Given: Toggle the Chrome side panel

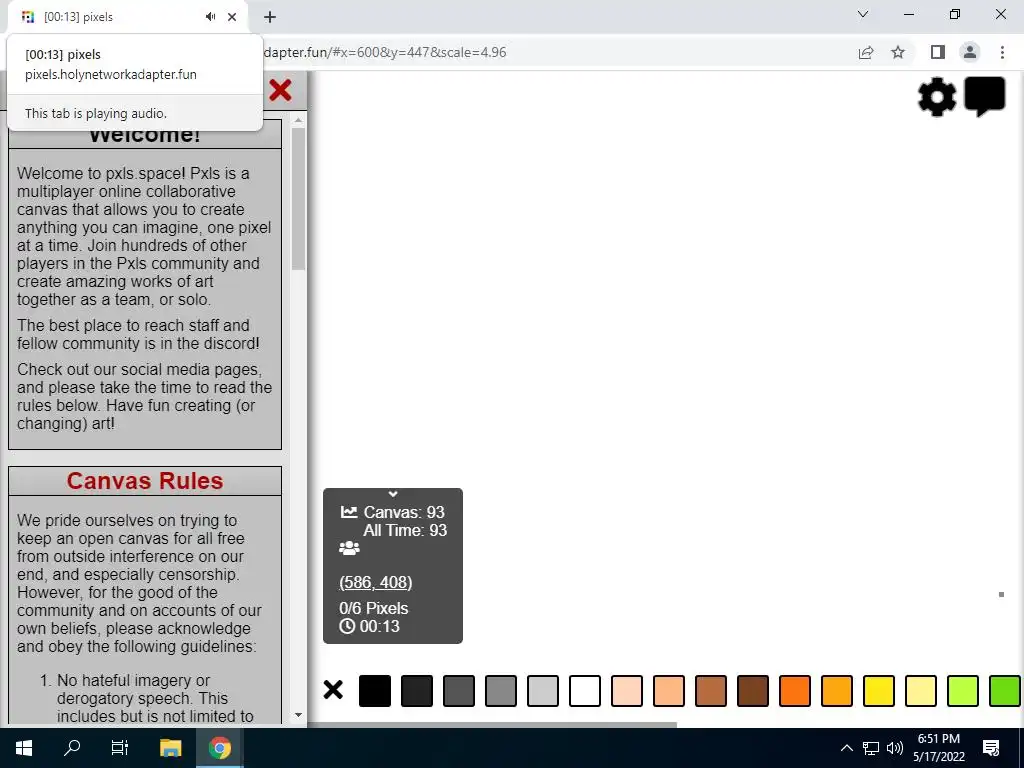Looking at the screenshot, I should click(938, 52).
